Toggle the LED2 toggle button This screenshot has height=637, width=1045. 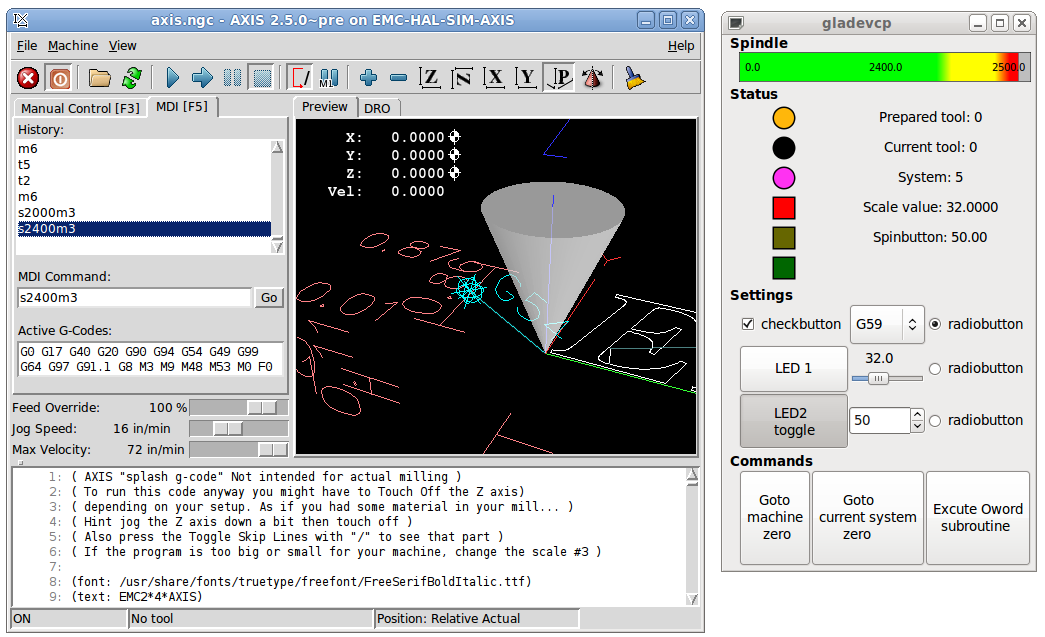[x=794, y=421]
